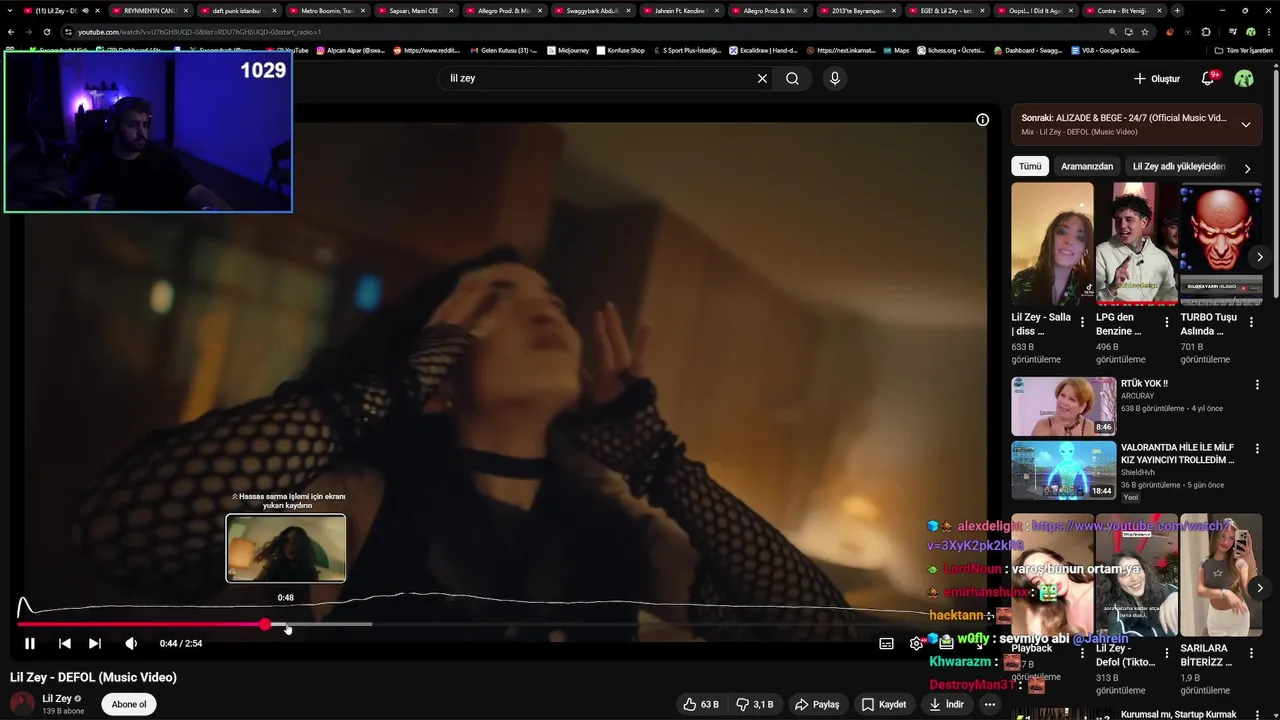1280x720 pixels.
Task: Subscribe with the Abone ol button
Action: point(129,704)
